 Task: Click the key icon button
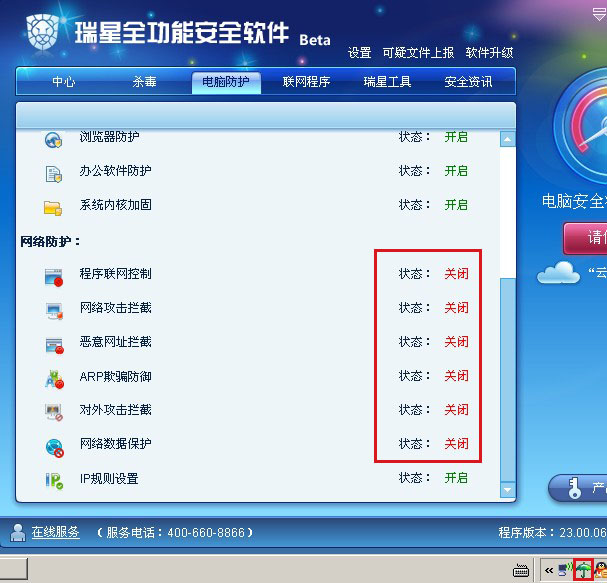tap(578, 488)
